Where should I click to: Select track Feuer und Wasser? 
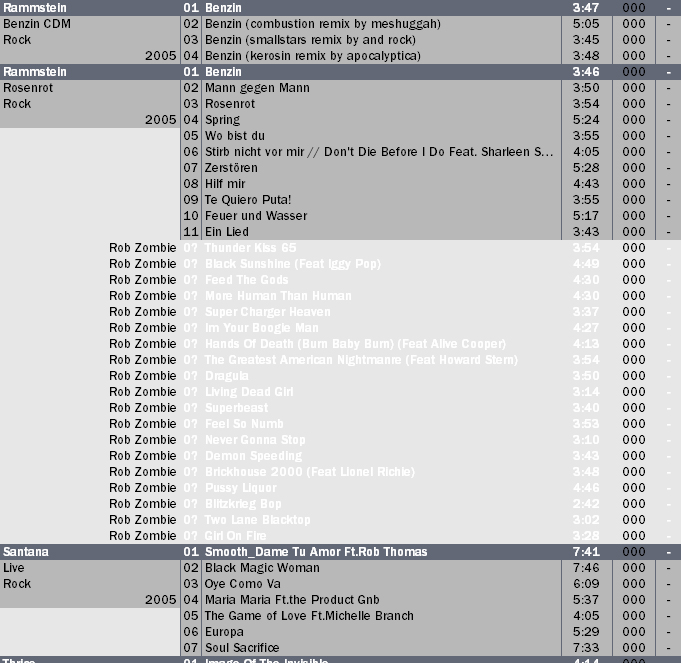point(256,216)
